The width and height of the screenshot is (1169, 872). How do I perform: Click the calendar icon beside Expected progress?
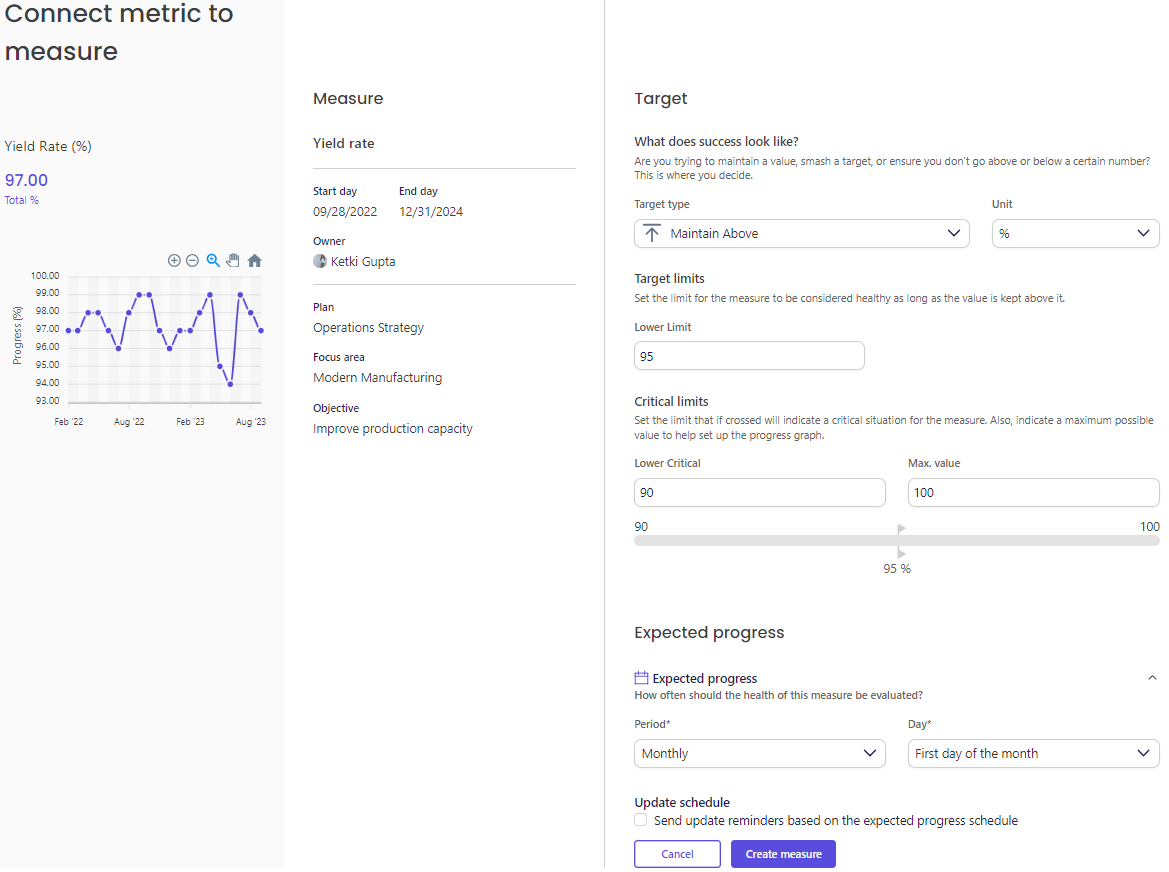642,677
